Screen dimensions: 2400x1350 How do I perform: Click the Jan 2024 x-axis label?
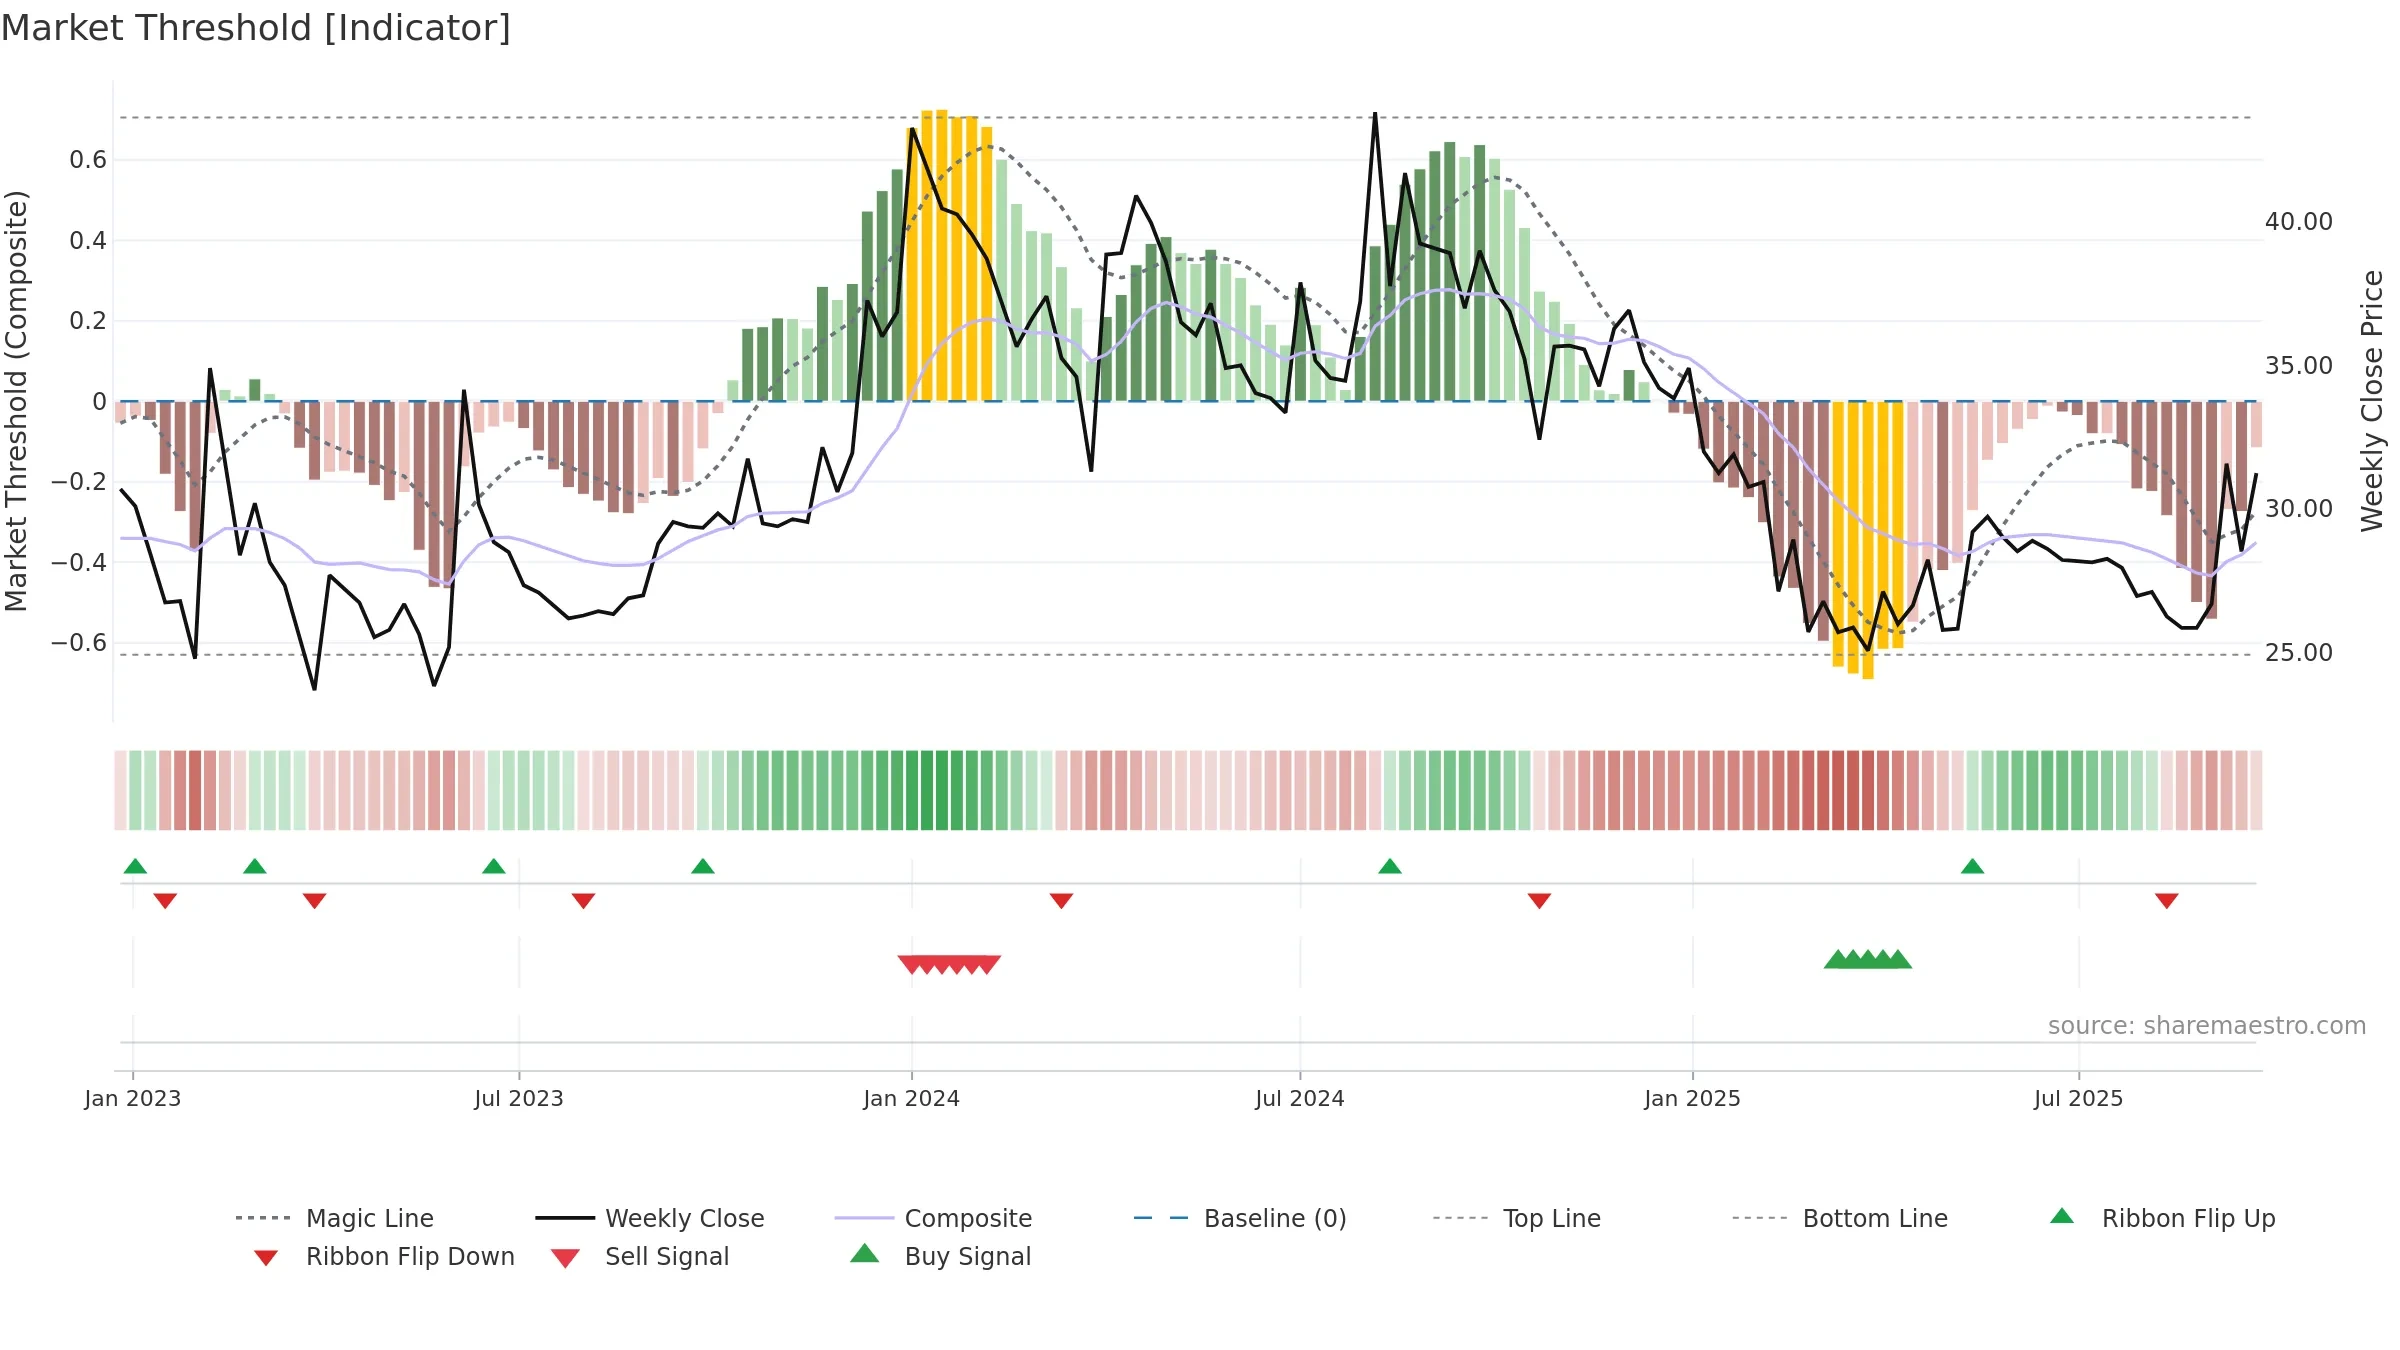click(912, 1098)
